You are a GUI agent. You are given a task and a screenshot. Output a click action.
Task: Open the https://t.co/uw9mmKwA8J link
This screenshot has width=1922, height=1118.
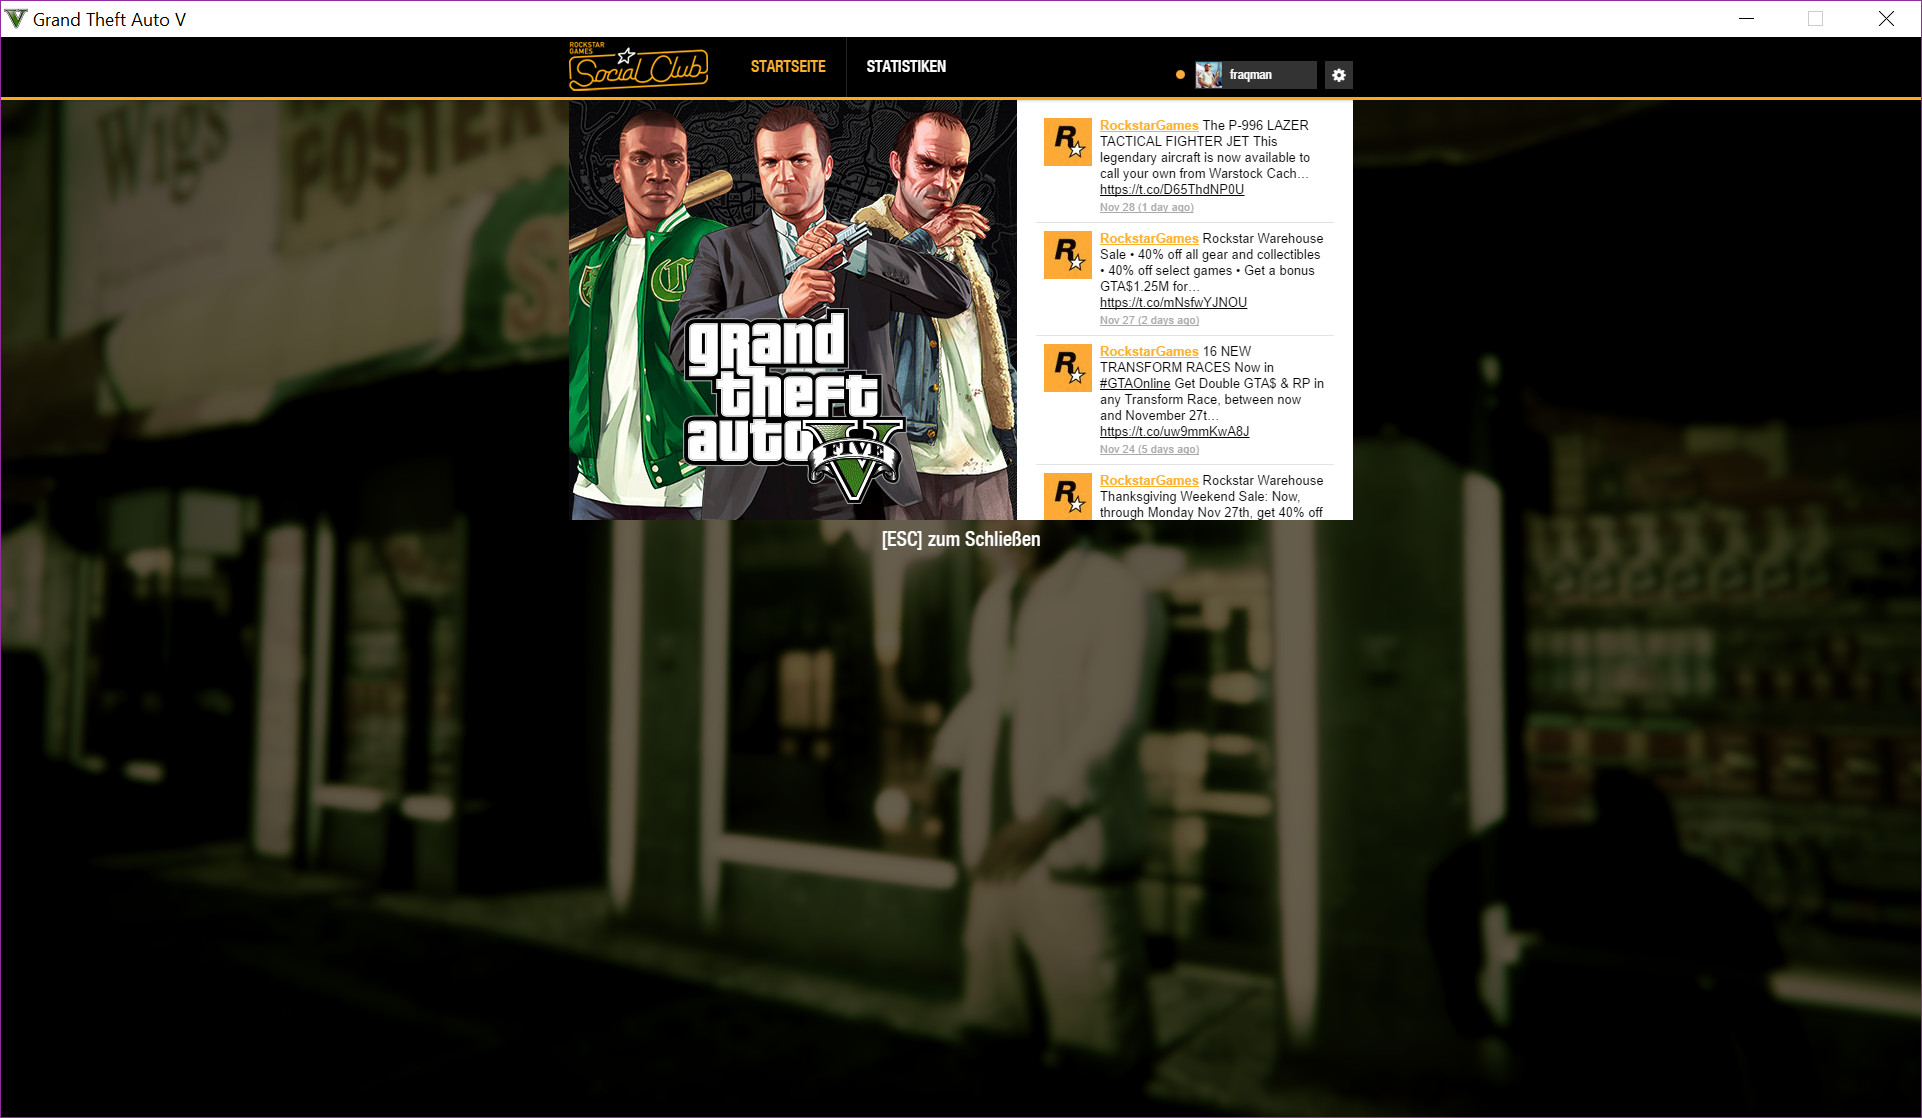tap(1174, 432)
